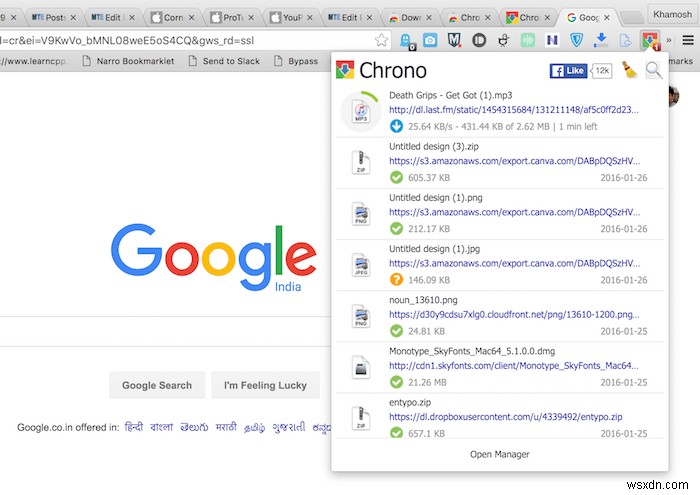
Task: Click file name Monotype_SkyFonts_Mac64_5.1.0.0.dmg
Action: (472, 351)
